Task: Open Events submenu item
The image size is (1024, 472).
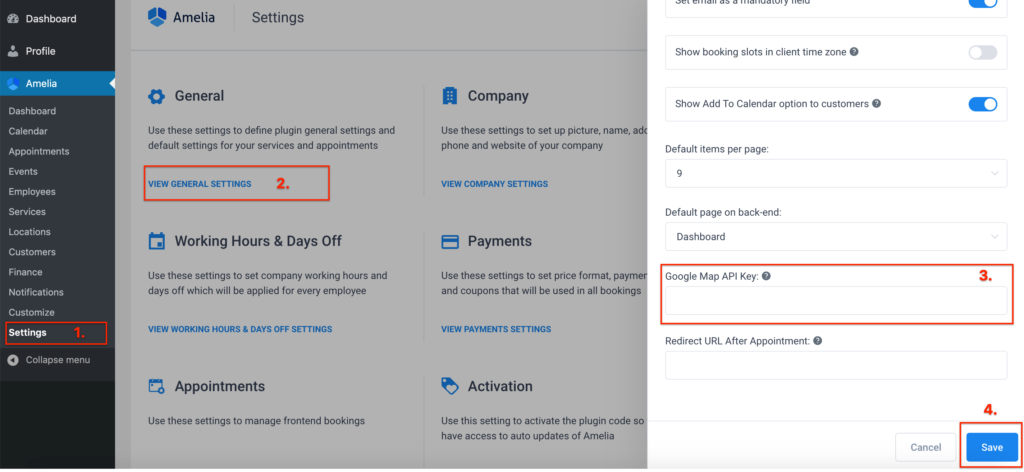Action: click(23, 172)
